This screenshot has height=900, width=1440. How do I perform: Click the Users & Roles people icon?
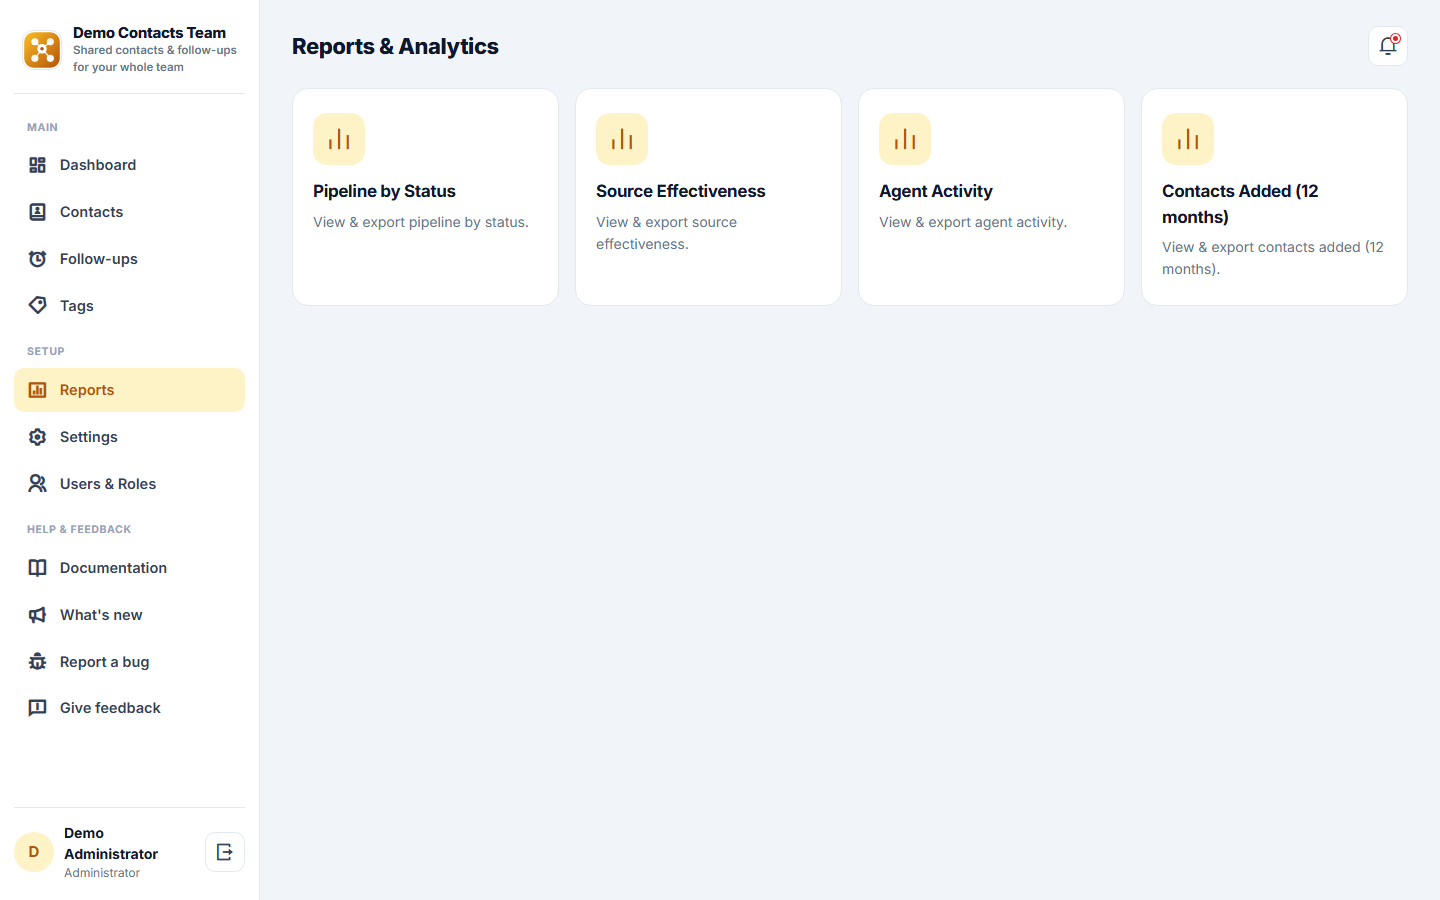tap(37, 484)
